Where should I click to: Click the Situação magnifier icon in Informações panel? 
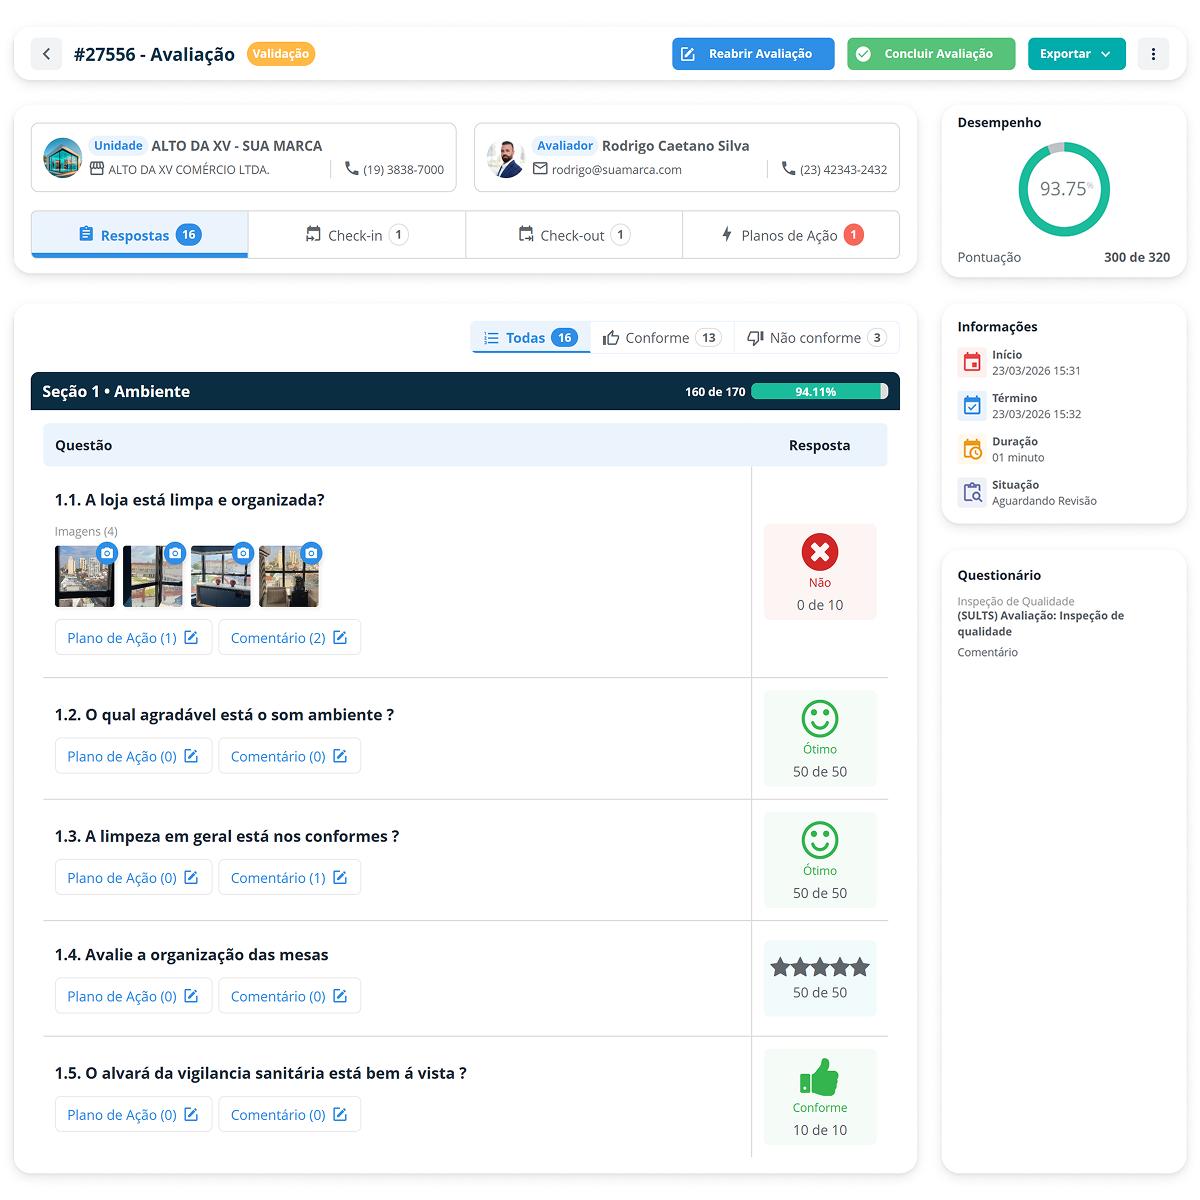pyautogui.click(x=971, y=491)
